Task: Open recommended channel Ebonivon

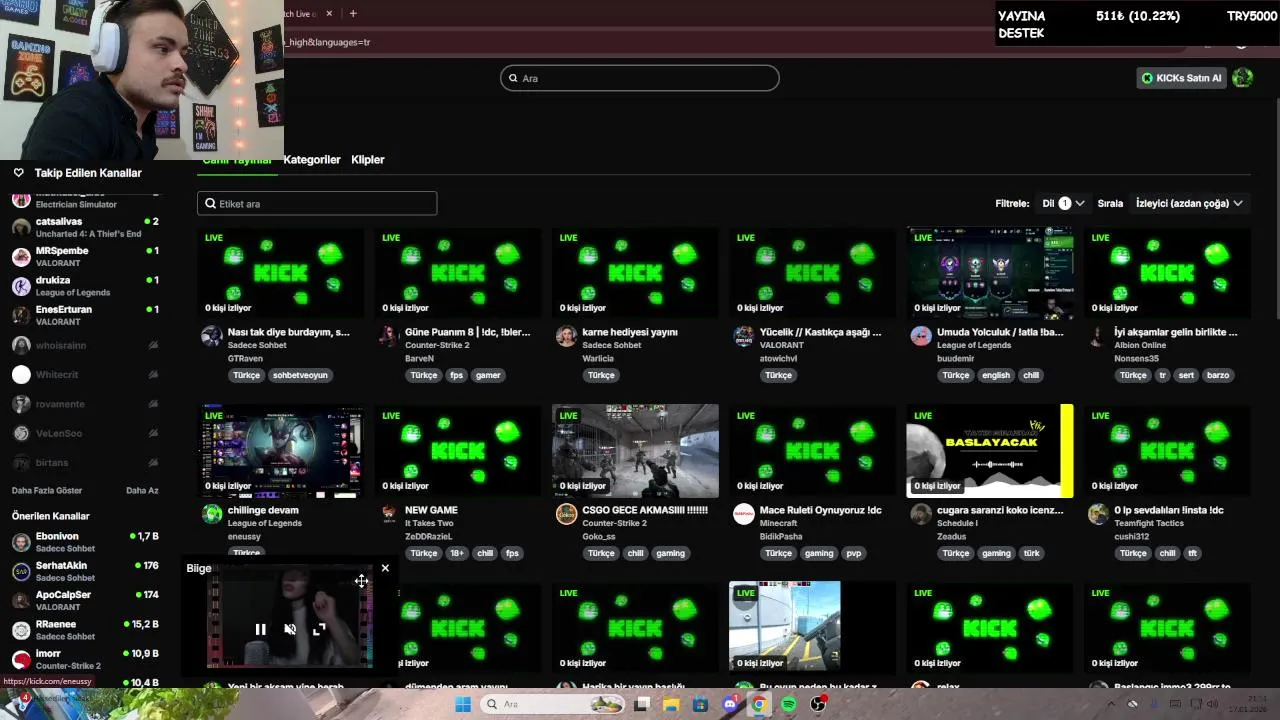Action: tap(85, 542)
